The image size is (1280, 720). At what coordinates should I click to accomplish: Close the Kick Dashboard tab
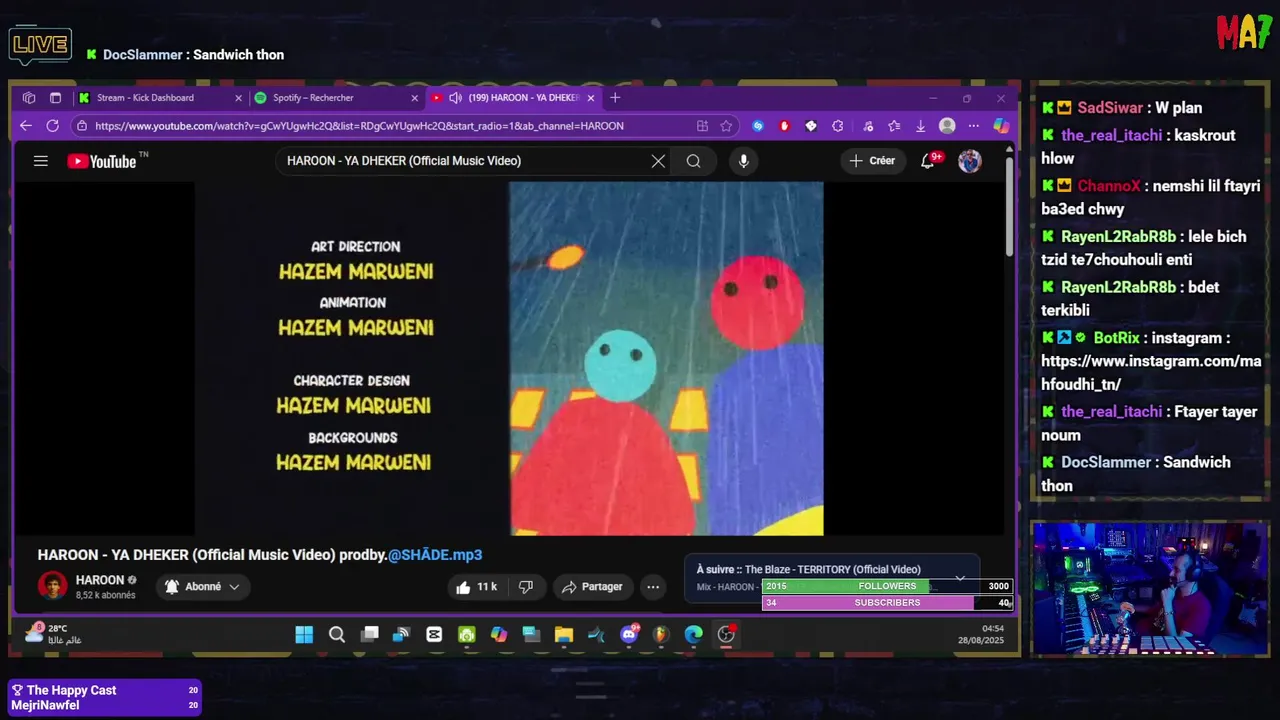pyautogui.click(x=238, y=98)
